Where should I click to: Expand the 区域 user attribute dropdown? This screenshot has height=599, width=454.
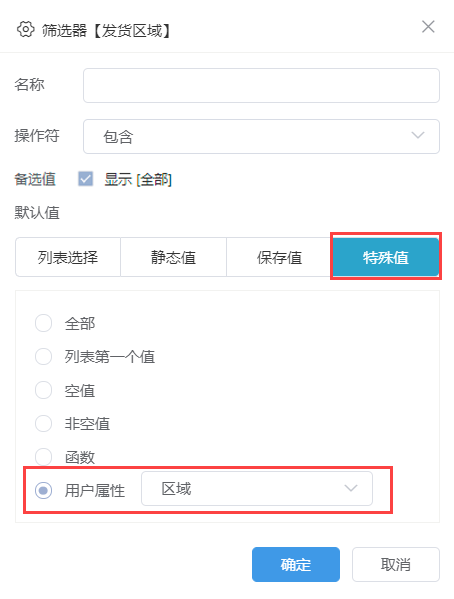pos(257,489)
